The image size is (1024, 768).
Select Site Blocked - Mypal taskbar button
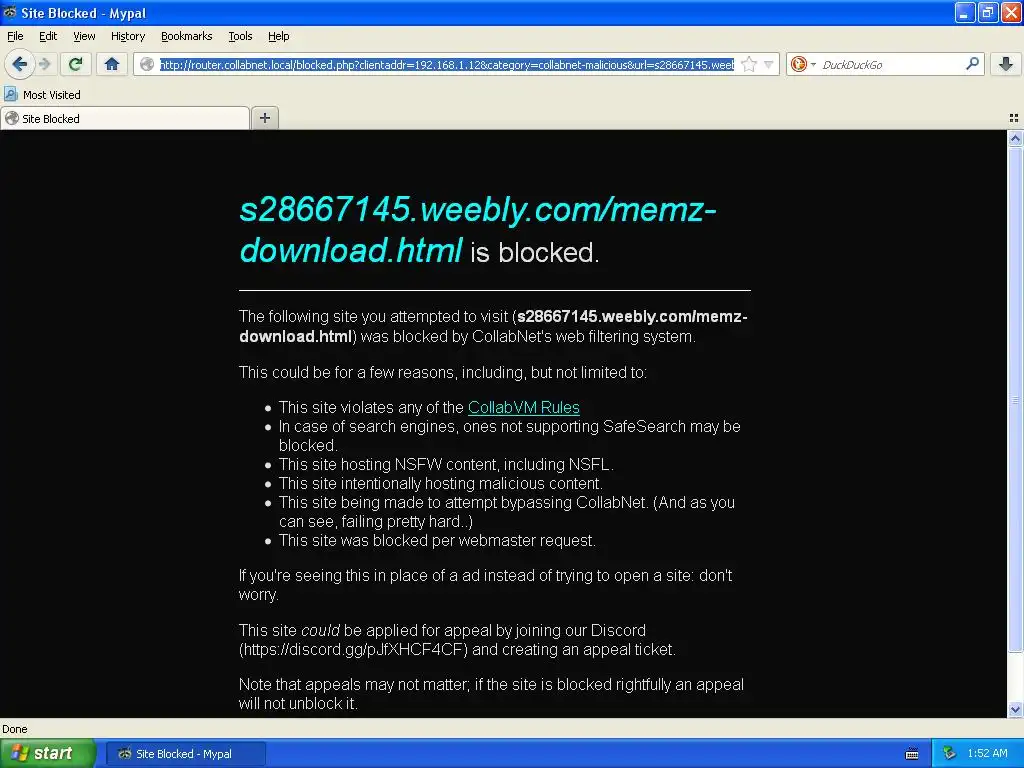185,754
